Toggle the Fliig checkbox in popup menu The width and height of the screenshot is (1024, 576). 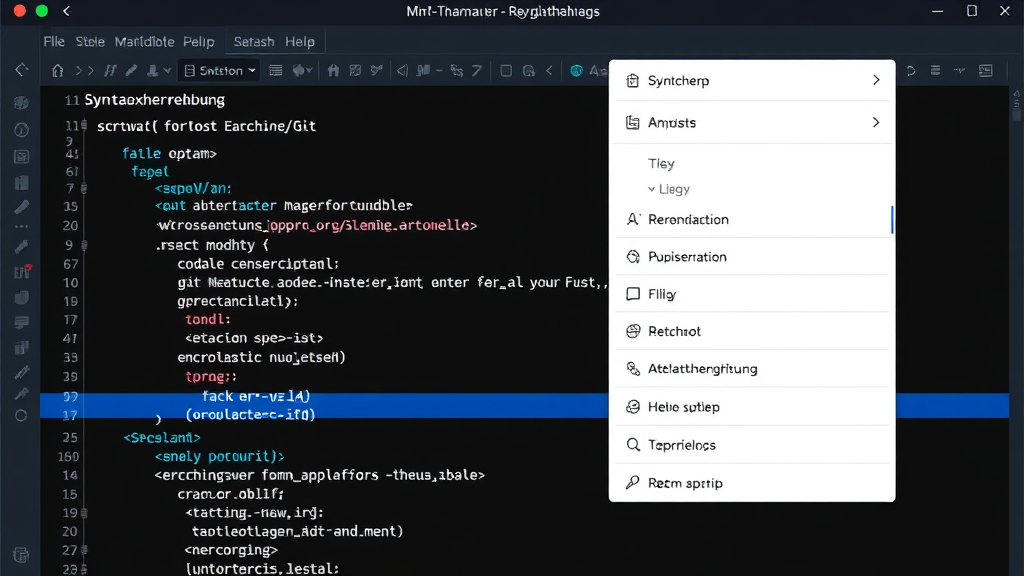point(632,294)
